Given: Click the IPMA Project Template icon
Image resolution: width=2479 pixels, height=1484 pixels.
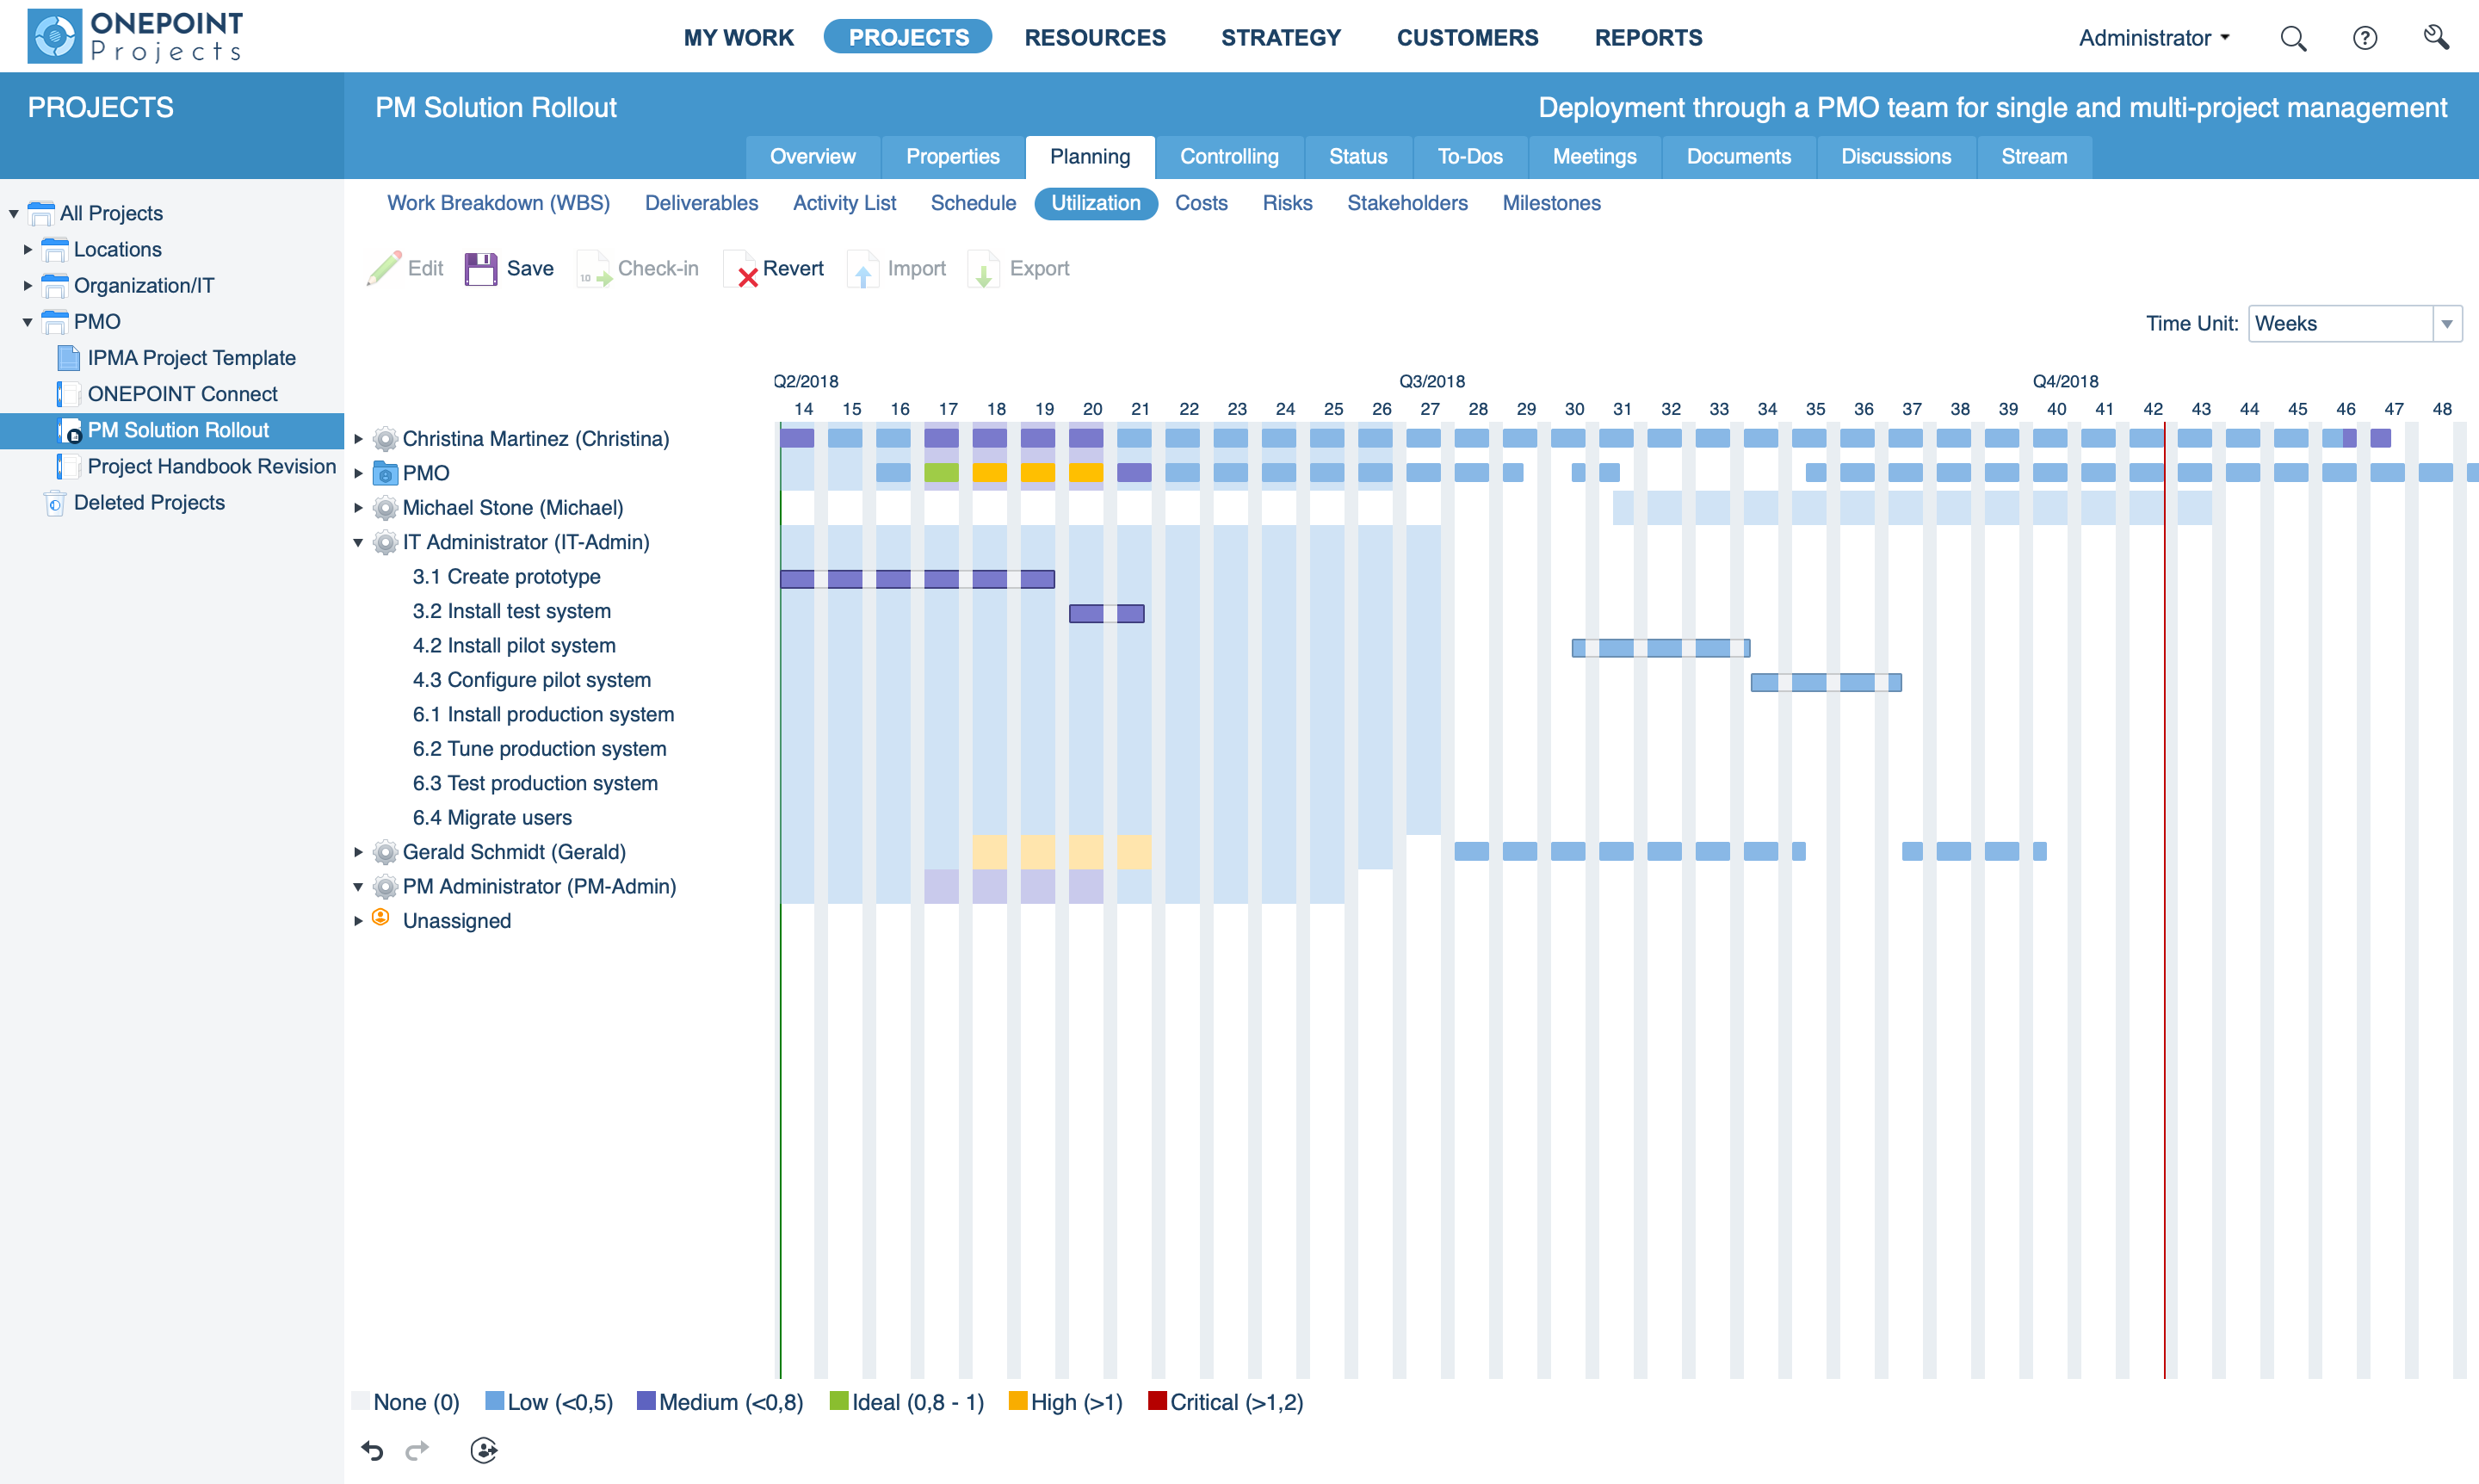Looking at the screenshot, I should pyautogui.click(x=69, y=357).
